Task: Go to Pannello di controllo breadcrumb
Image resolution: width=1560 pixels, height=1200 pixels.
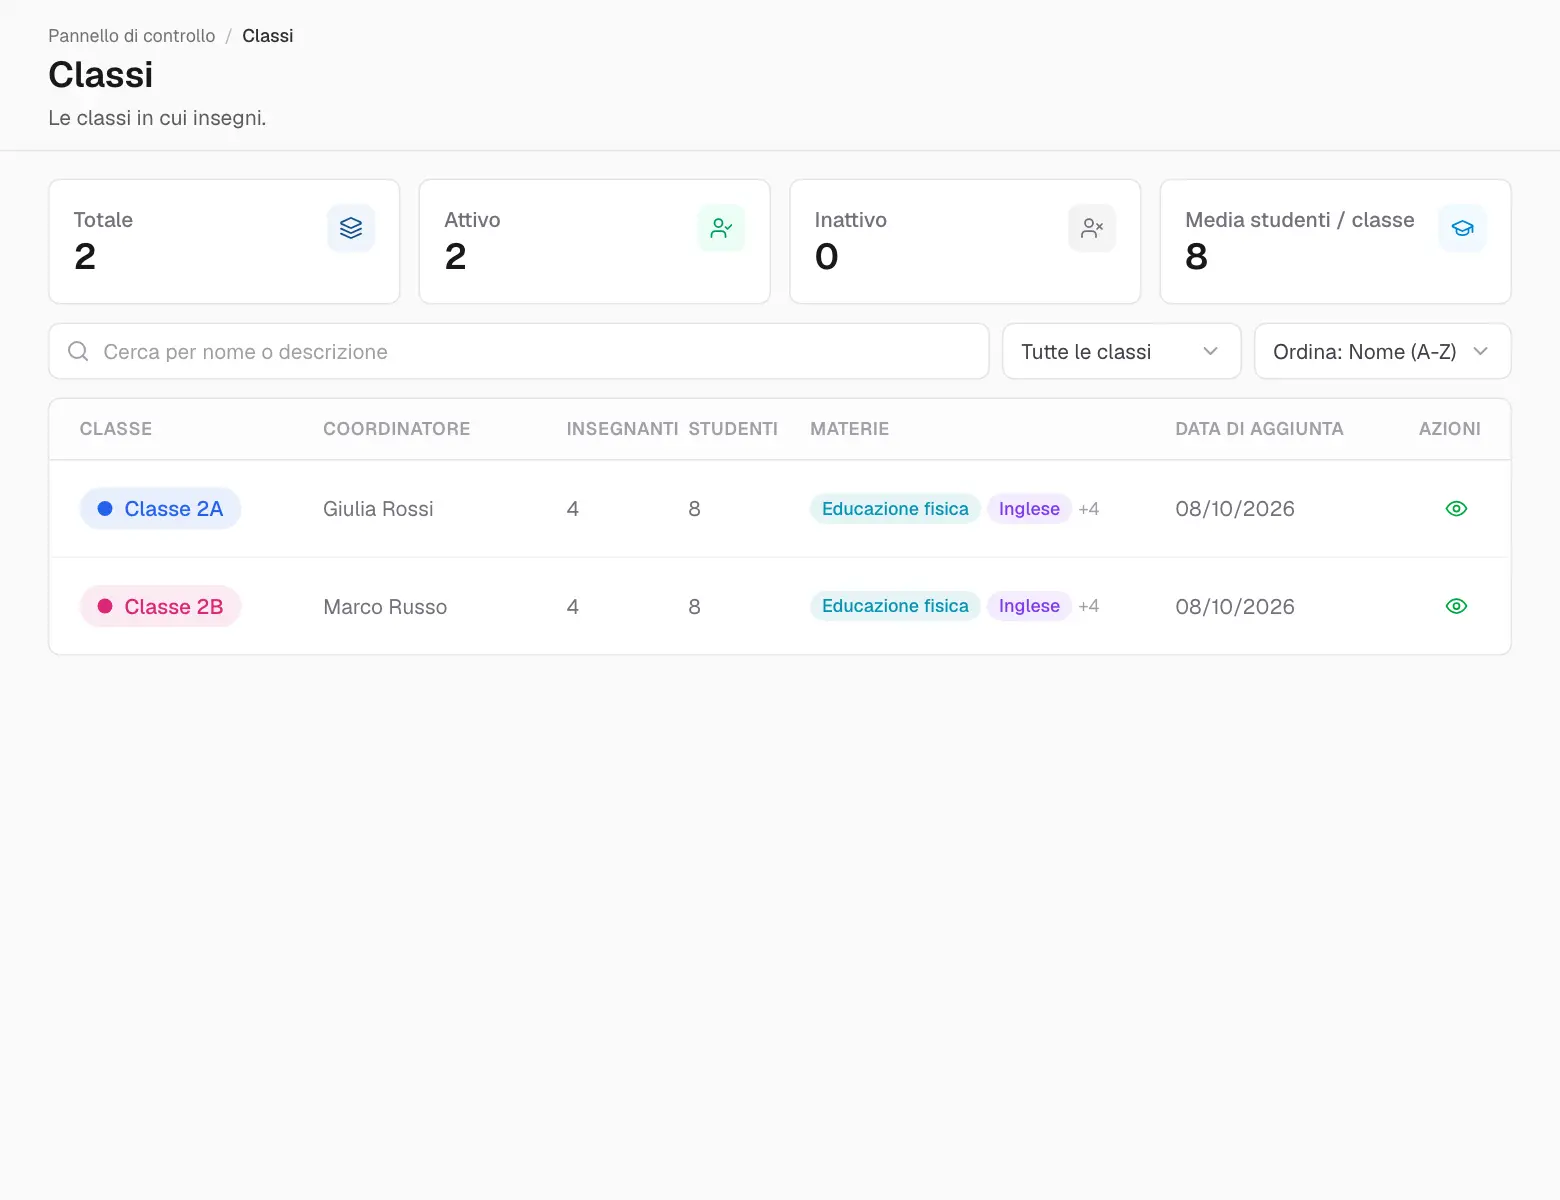Action: pyautogui.click(x=132, y=36)
